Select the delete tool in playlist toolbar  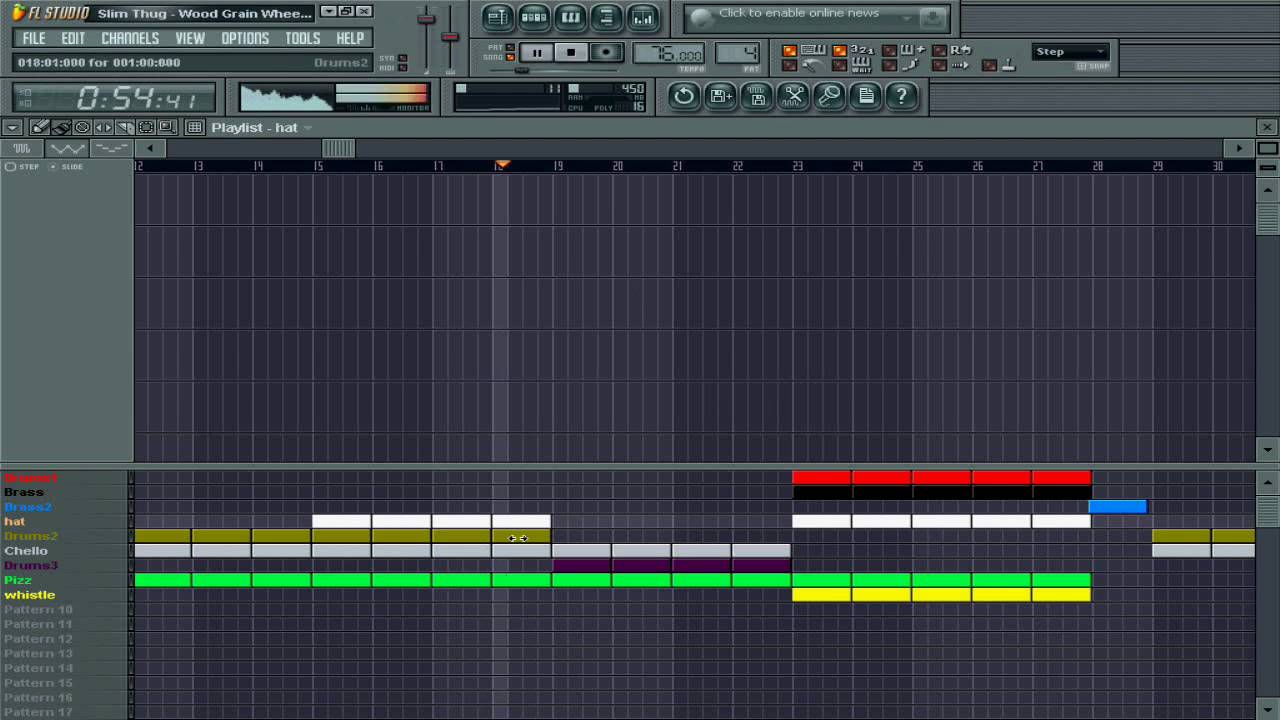click(82, 127)
